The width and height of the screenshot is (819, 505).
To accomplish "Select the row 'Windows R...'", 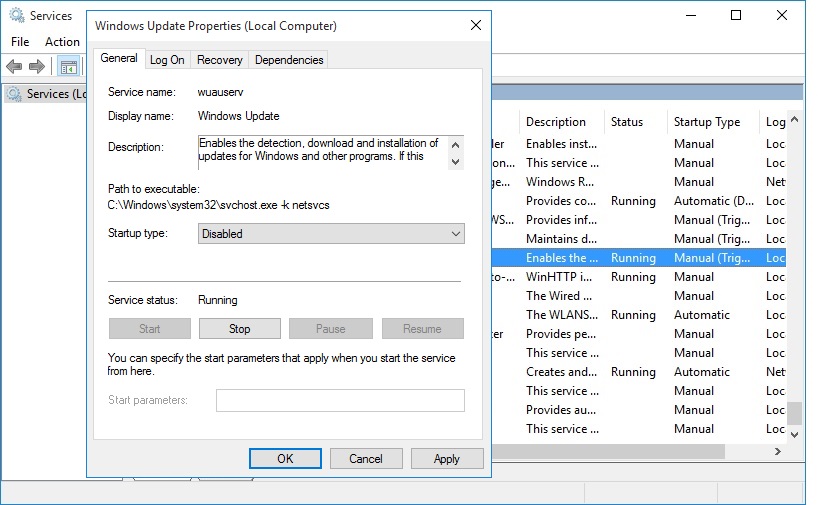I will [639, 182].
